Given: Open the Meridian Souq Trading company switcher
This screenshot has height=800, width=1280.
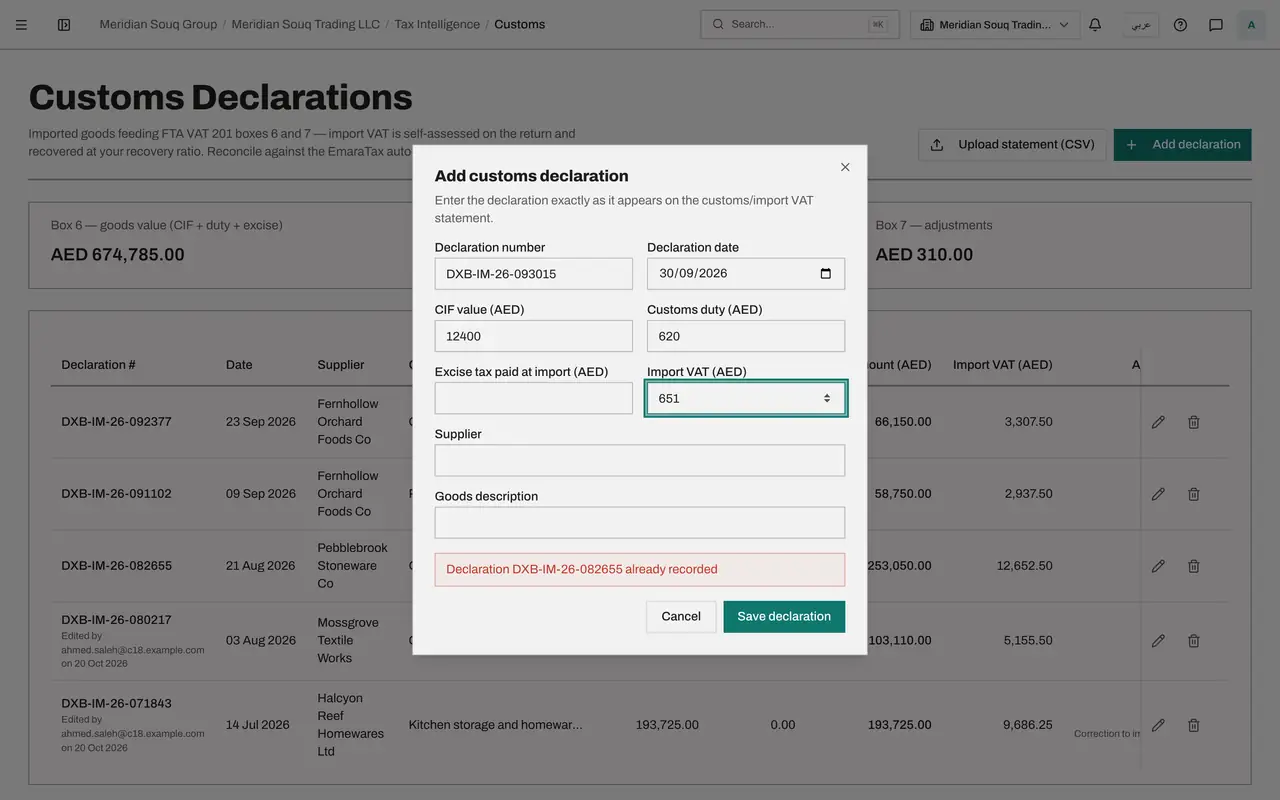Looking at the screenshot, I should pyautogui.click(x=995, y=25).
